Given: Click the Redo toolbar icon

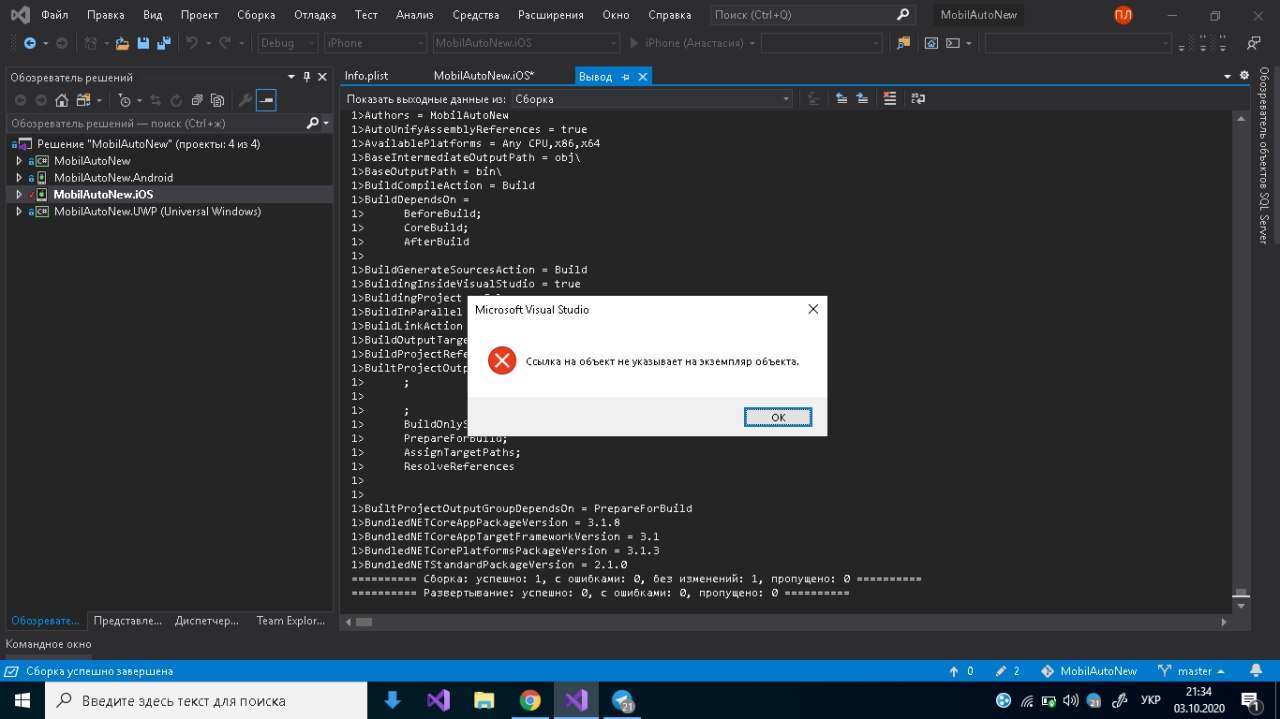Looking at the screenshot, I should [x=225, y=43].
